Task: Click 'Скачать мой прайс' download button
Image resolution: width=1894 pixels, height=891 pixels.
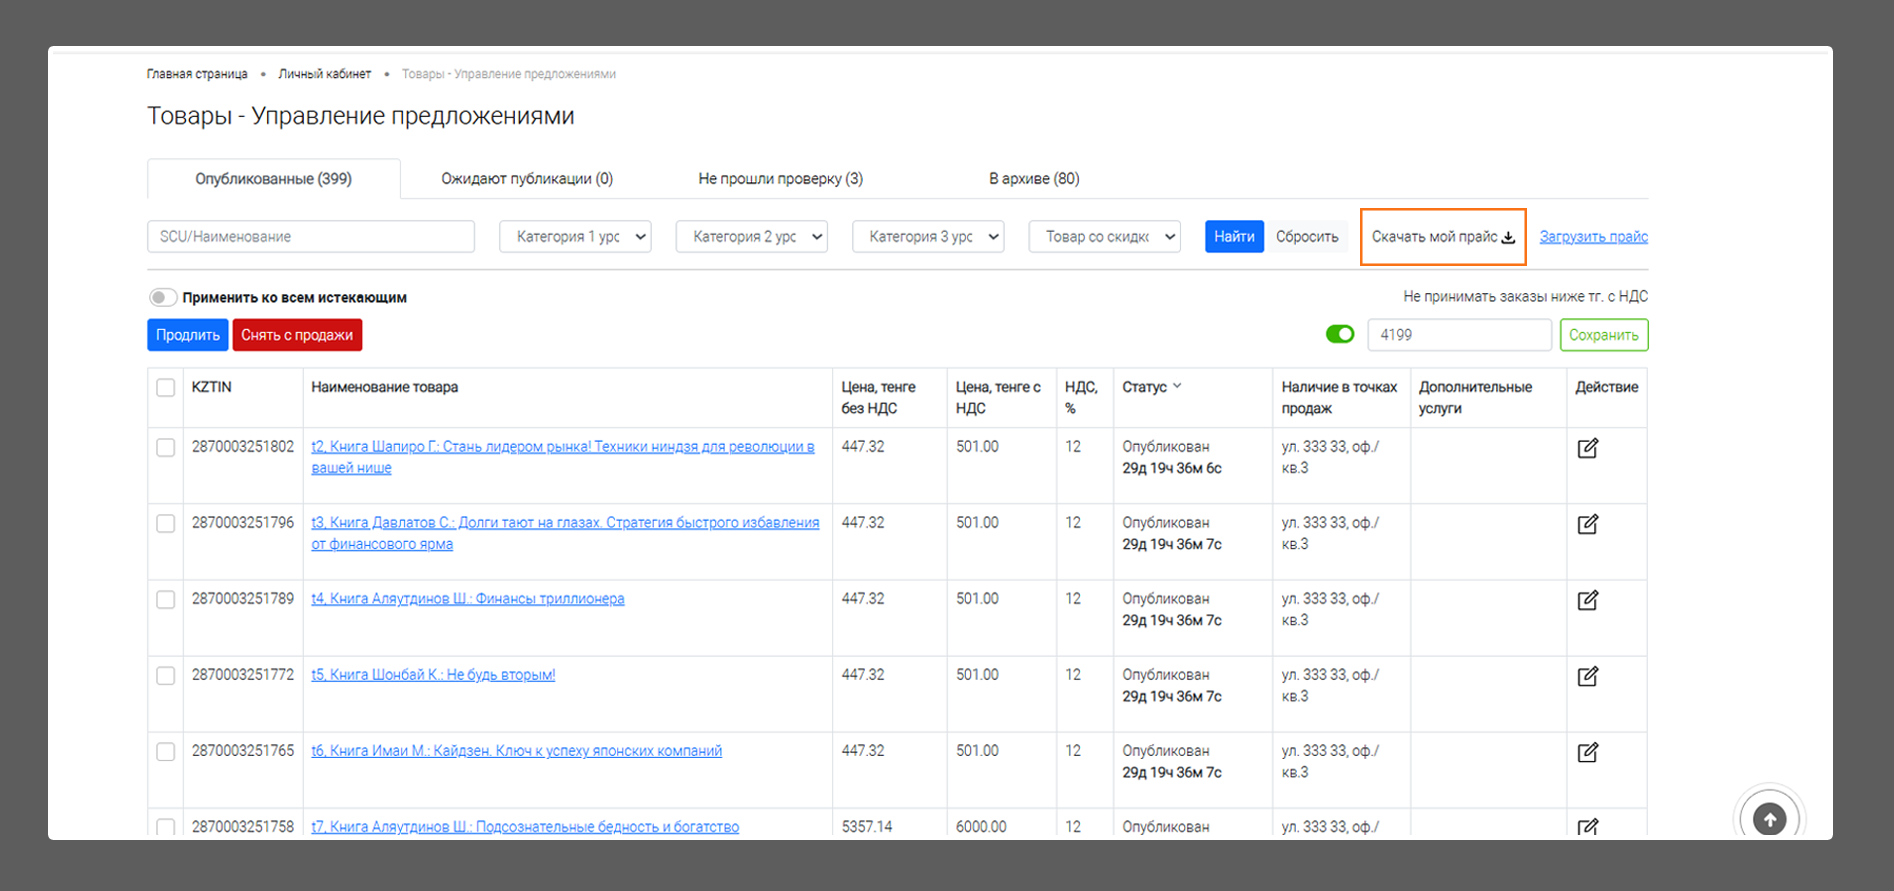Action: pos(1443,237)
